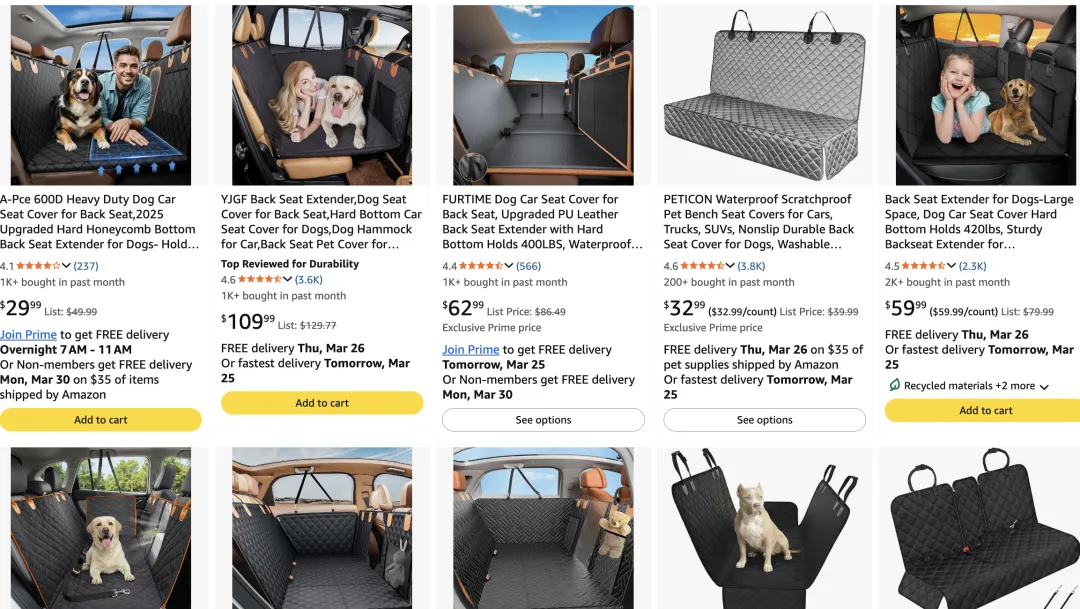Open the (237) reviews link for A-Pce
The width and height of the screenshot is (1080, 609).
86,266
